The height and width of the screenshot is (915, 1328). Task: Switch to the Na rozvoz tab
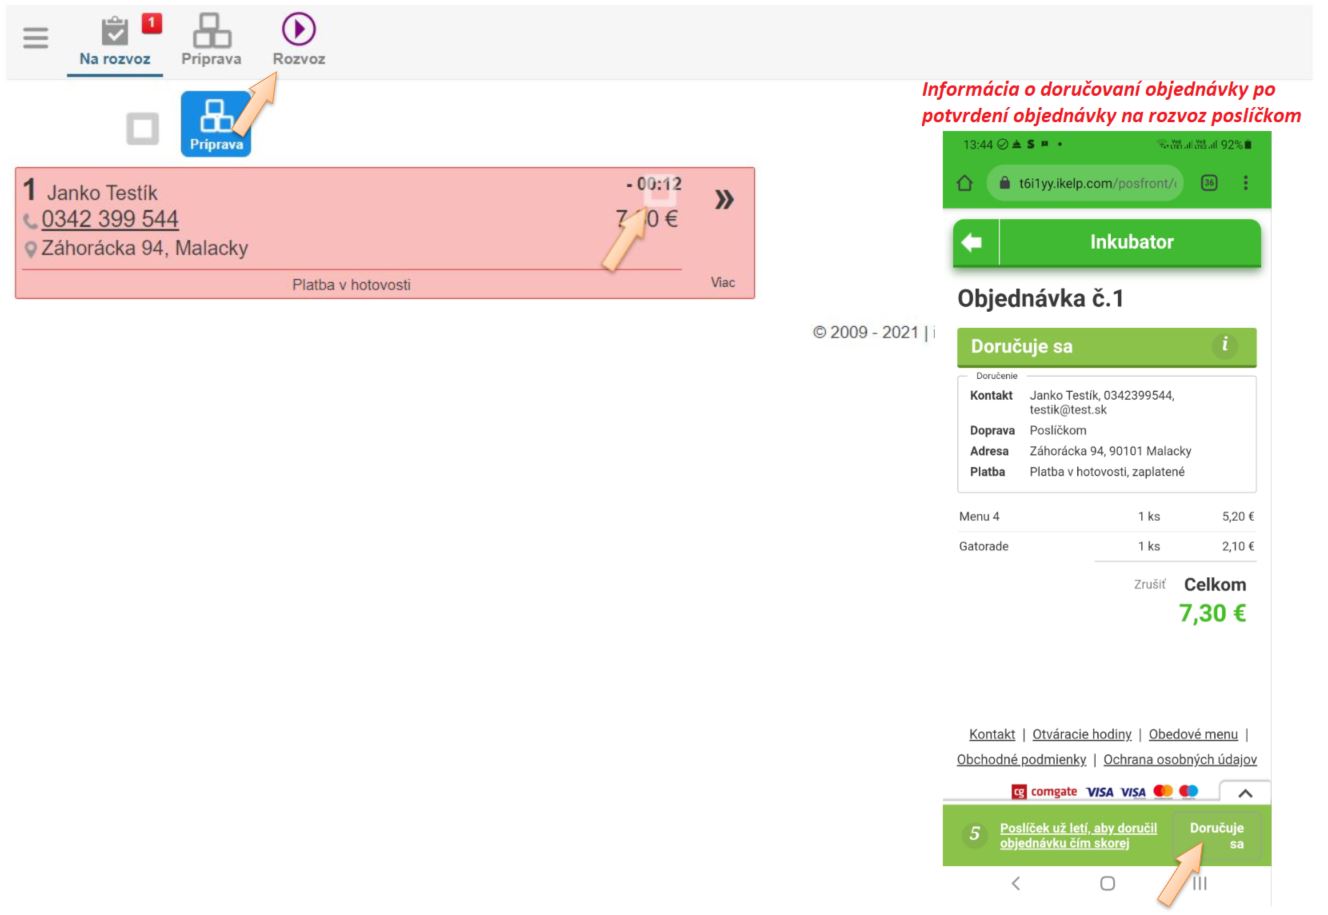[115, 42]
